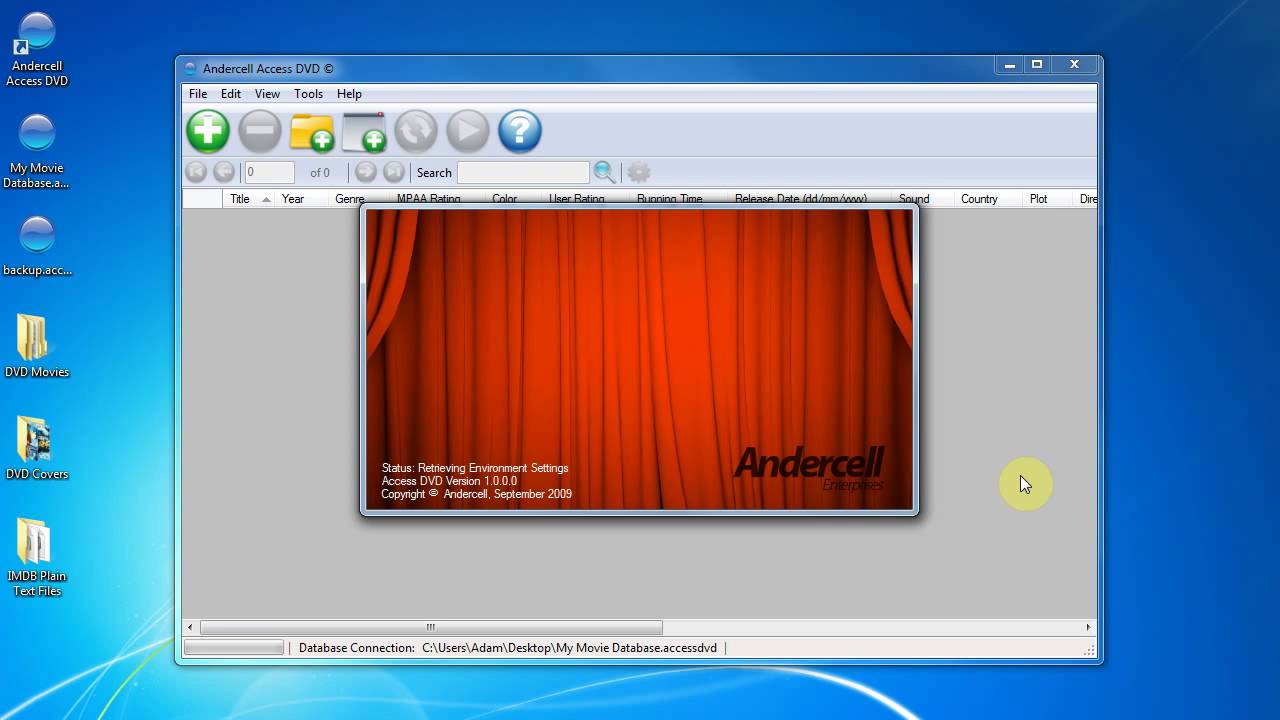Click the gray minus remove button

coord(260,131)
